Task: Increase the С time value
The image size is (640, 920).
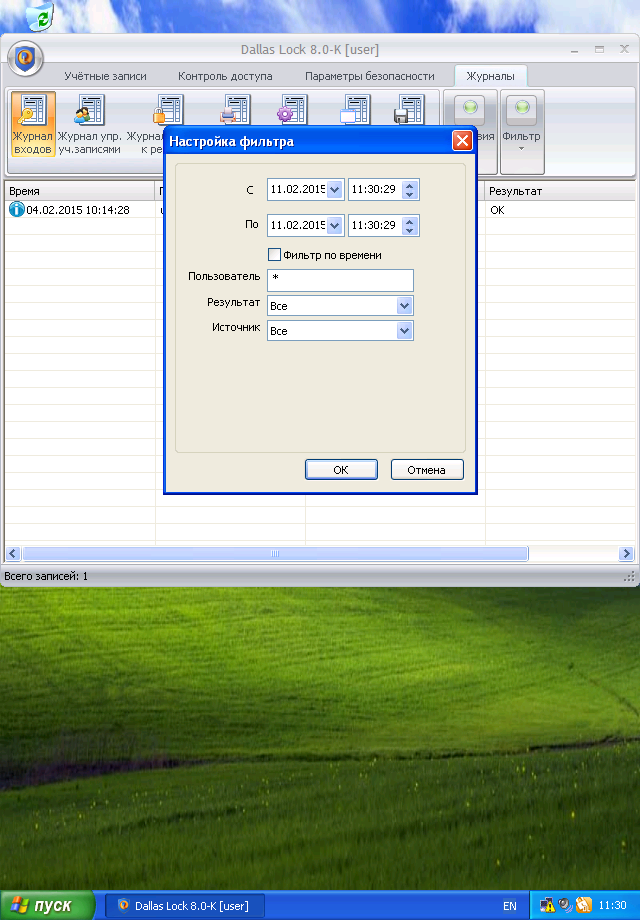Action: pyautogui.click(x=410, y=185)
